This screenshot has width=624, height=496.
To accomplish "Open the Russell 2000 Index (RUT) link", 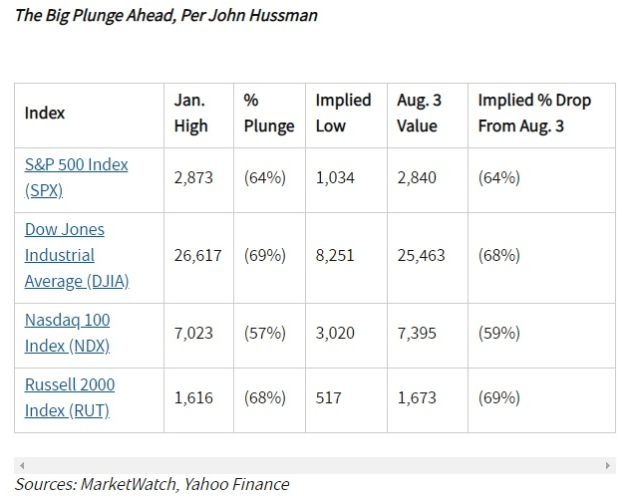I will tap(70, 397).
